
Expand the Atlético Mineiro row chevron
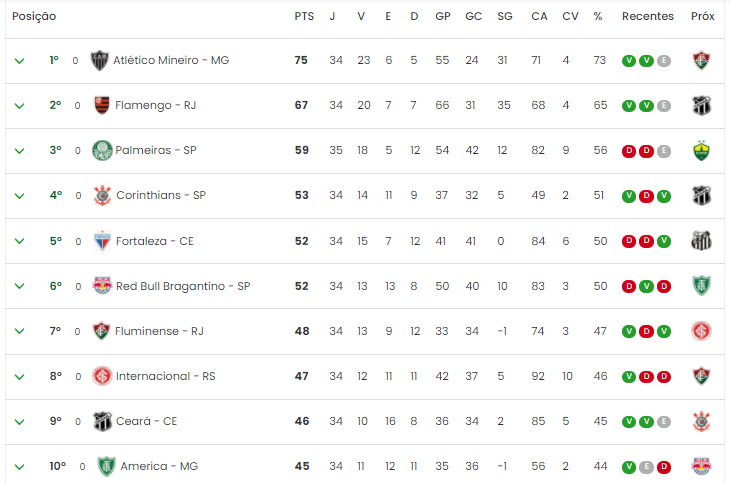click(19, 61)
